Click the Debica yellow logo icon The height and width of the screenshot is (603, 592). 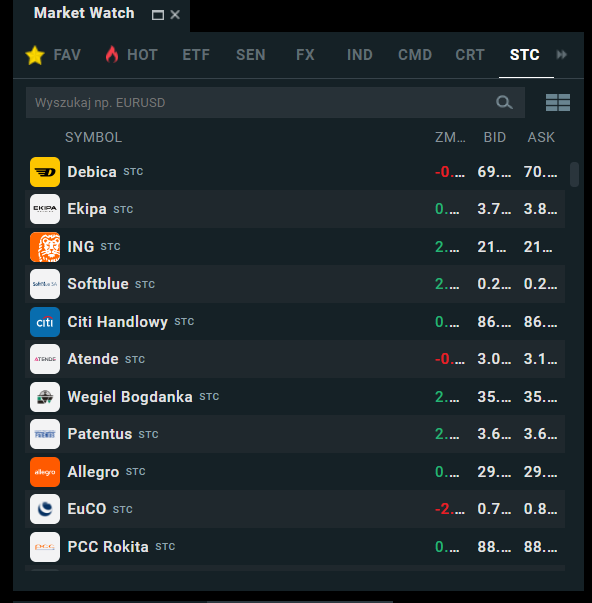point(45,172)
